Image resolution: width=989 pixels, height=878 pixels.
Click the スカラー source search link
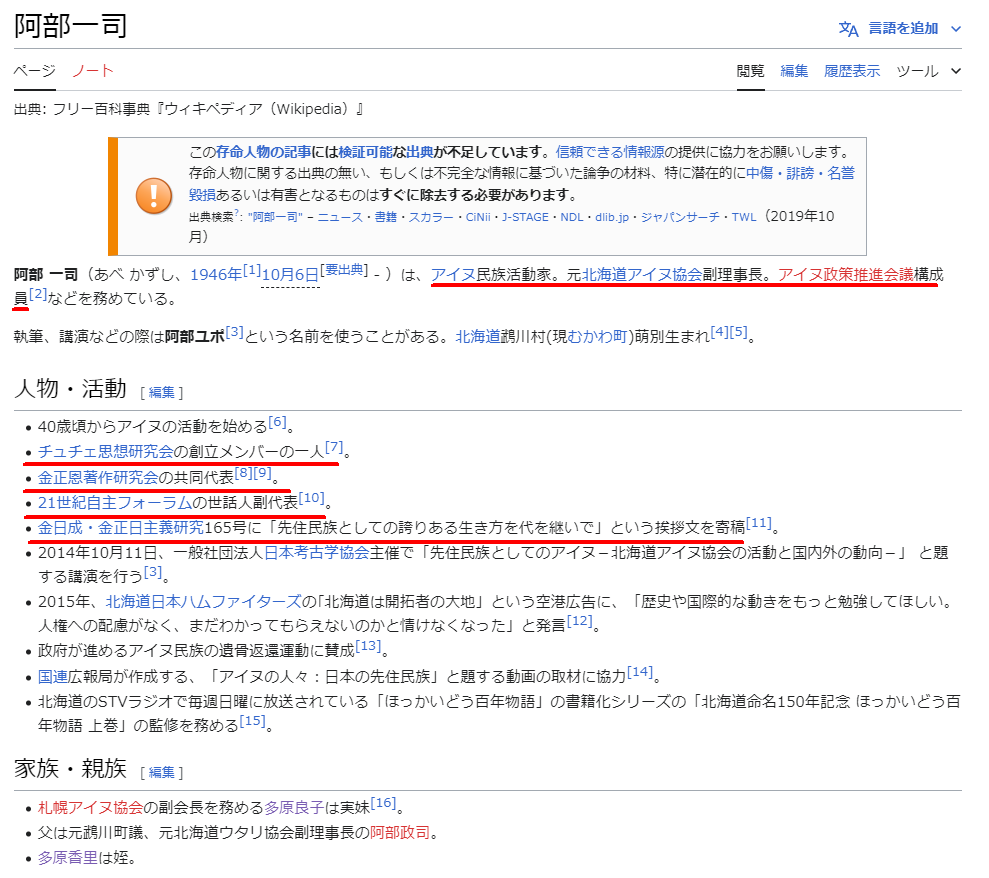[431, 218]
